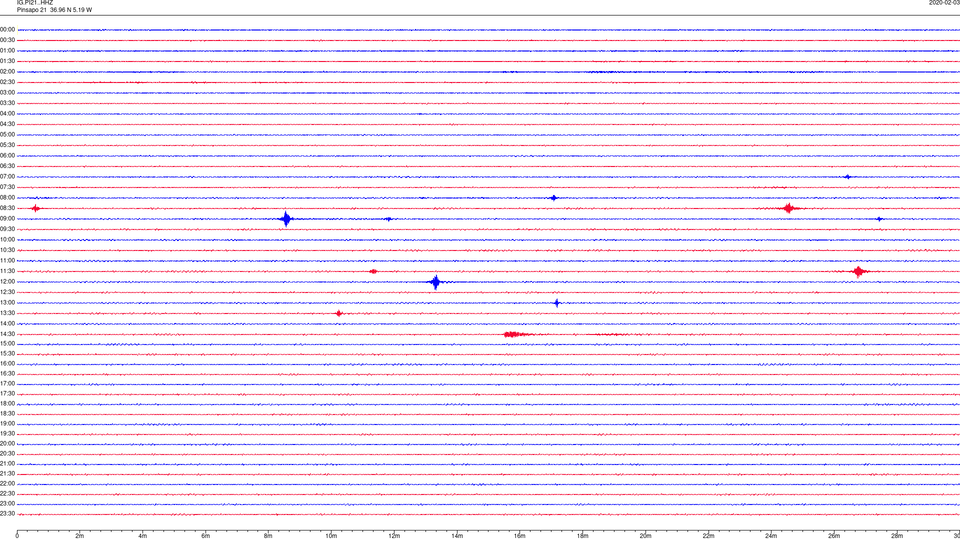960x540 pixels.
Task: Select the 02:00 row label
Action: (7, 72)
